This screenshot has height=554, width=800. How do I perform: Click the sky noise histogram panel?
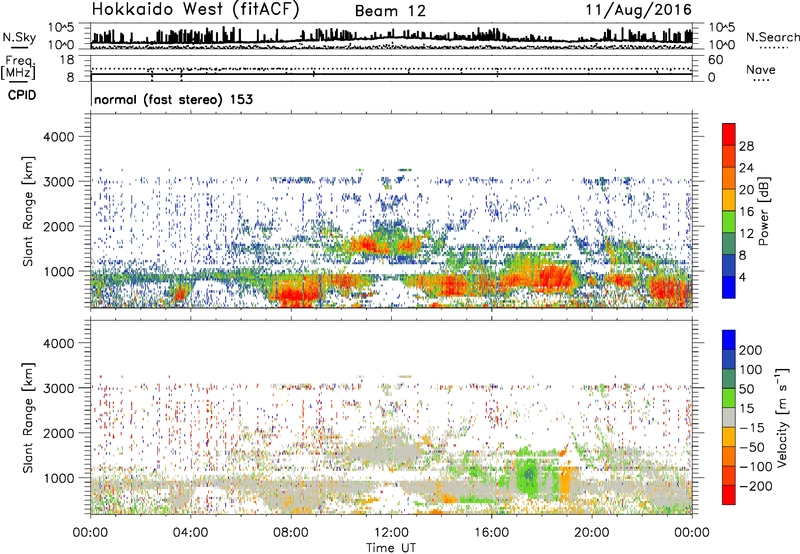coord(391,36)
